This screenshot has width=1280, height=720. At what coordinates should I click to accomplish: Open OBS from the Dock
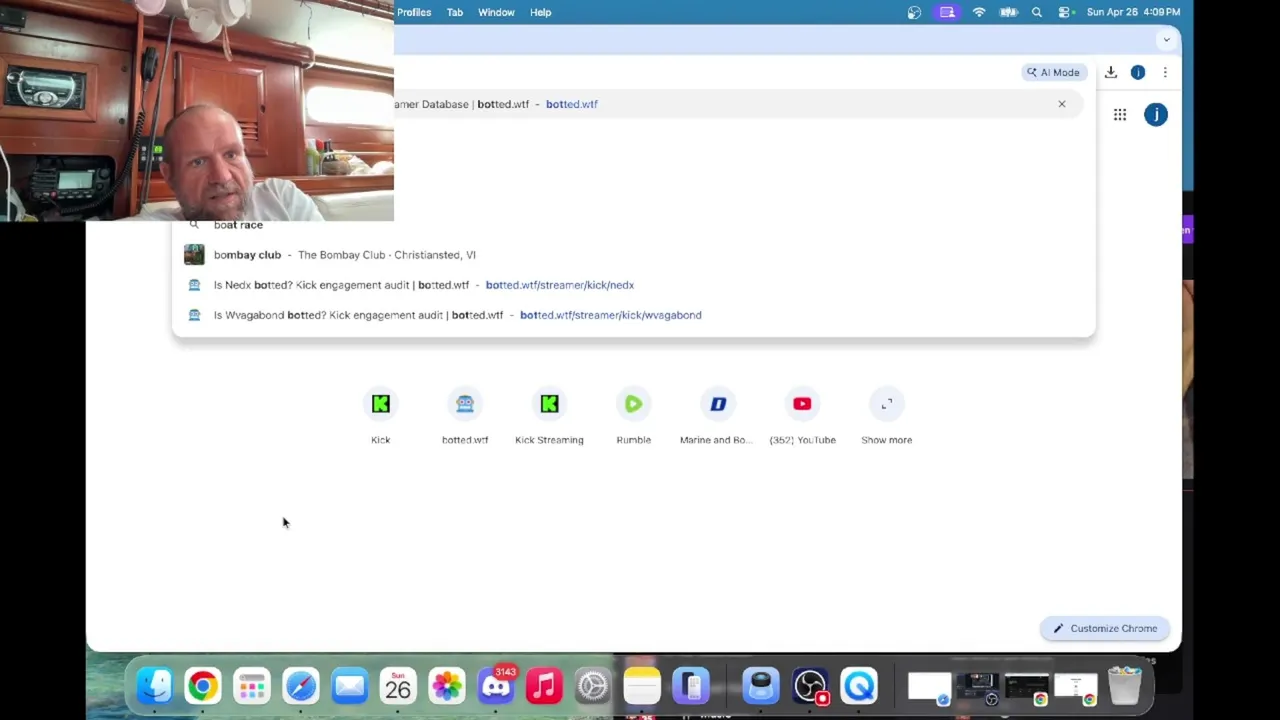pos(810,686)
